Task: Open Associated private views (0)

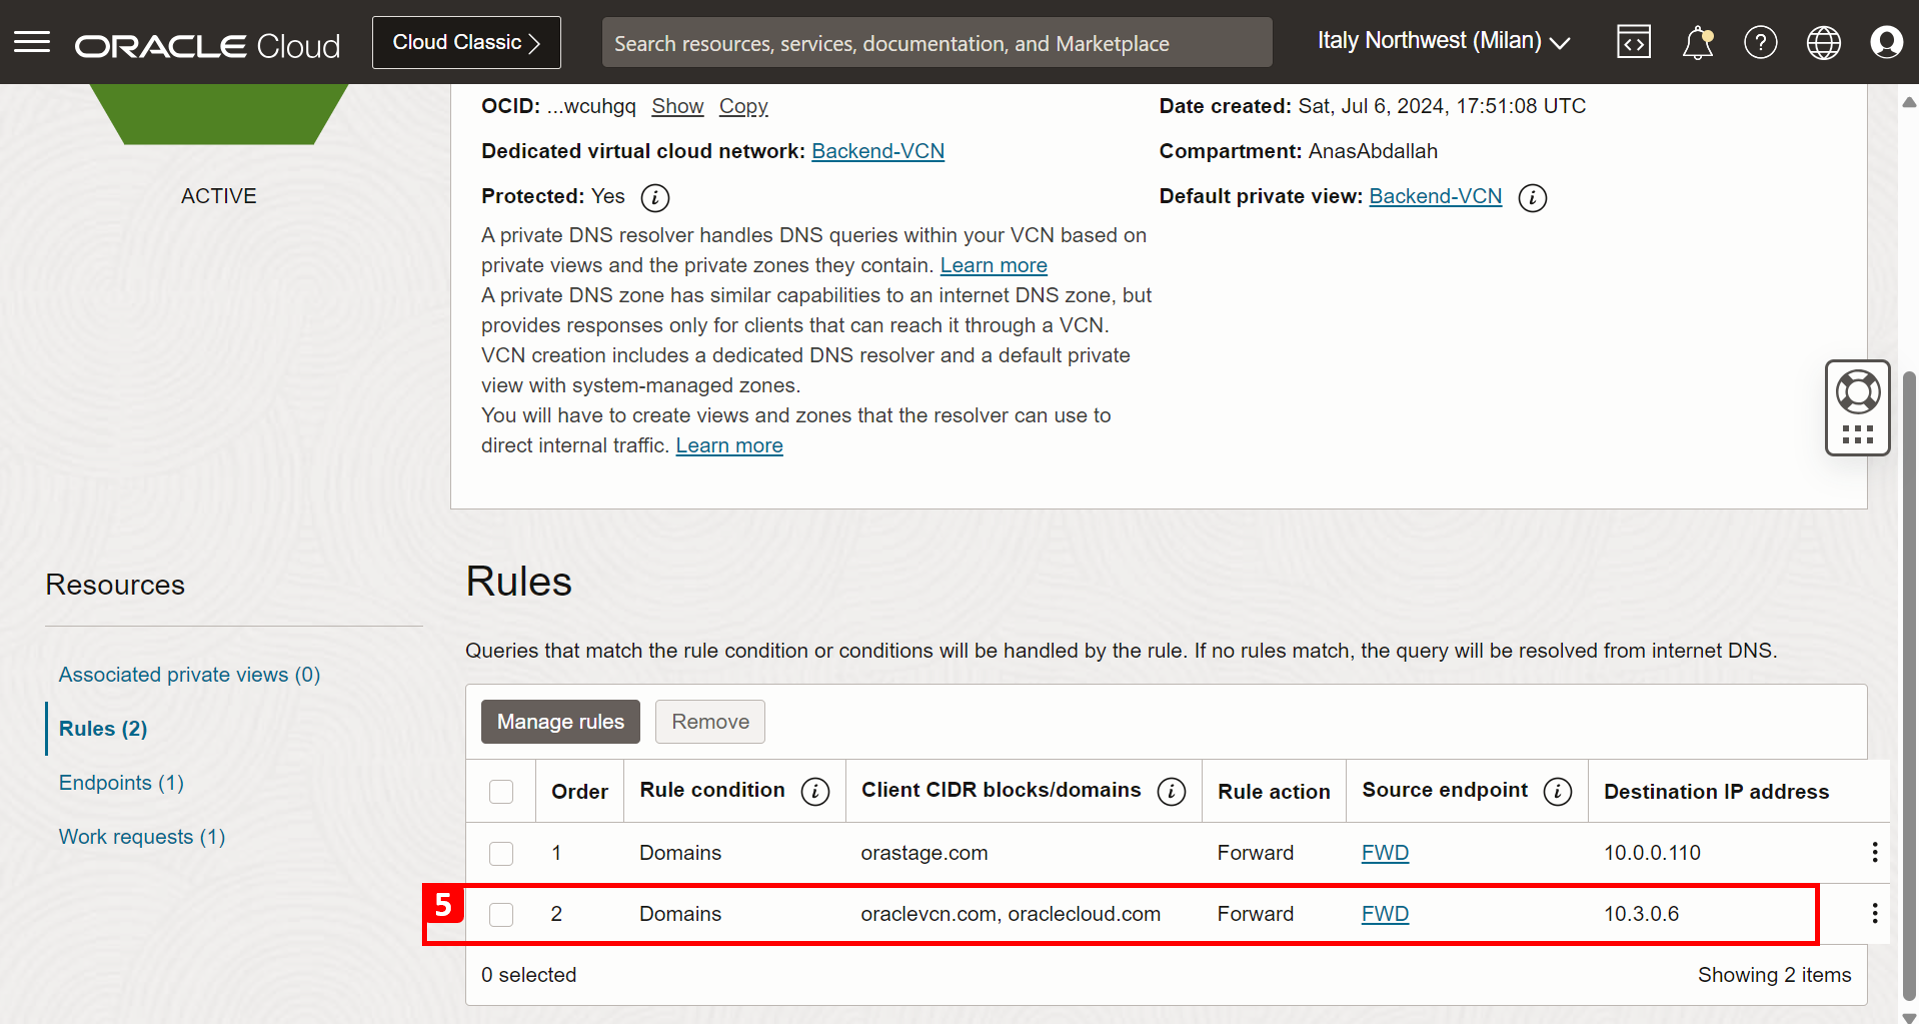Action: [x=189, y=674]
